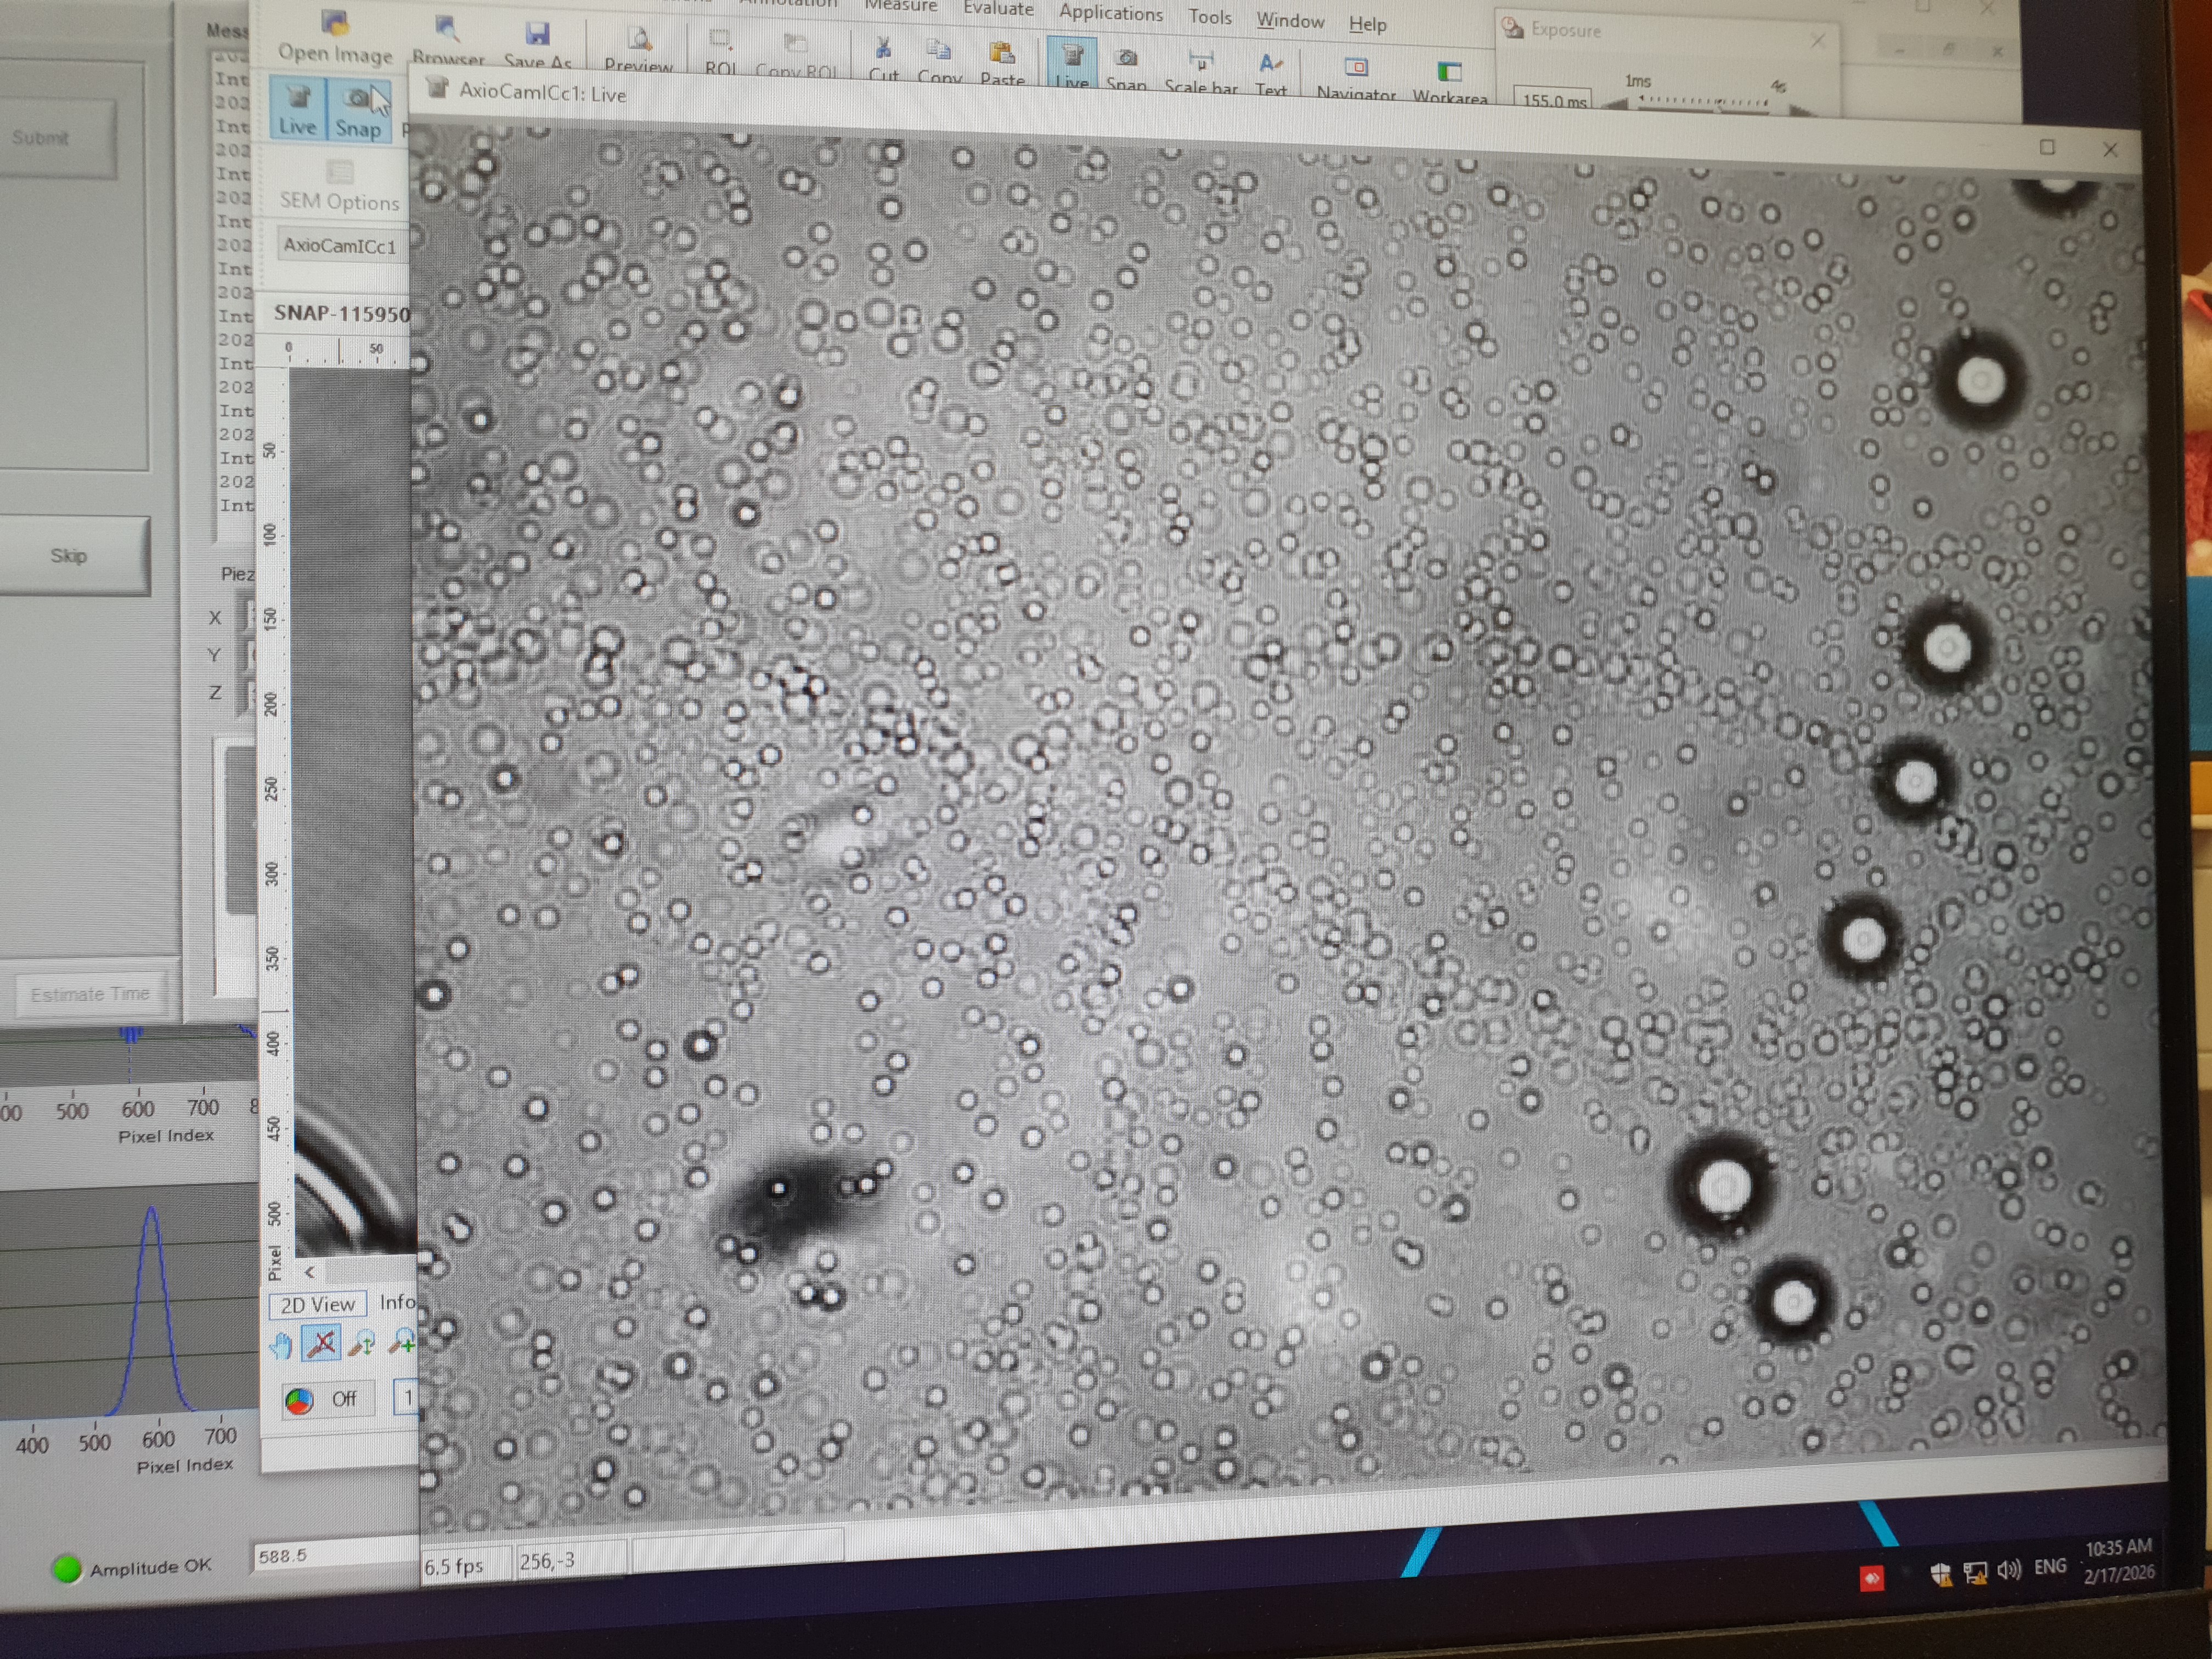Open the Applications menu
The image size is (2212, 1659).
point(1110,13)
